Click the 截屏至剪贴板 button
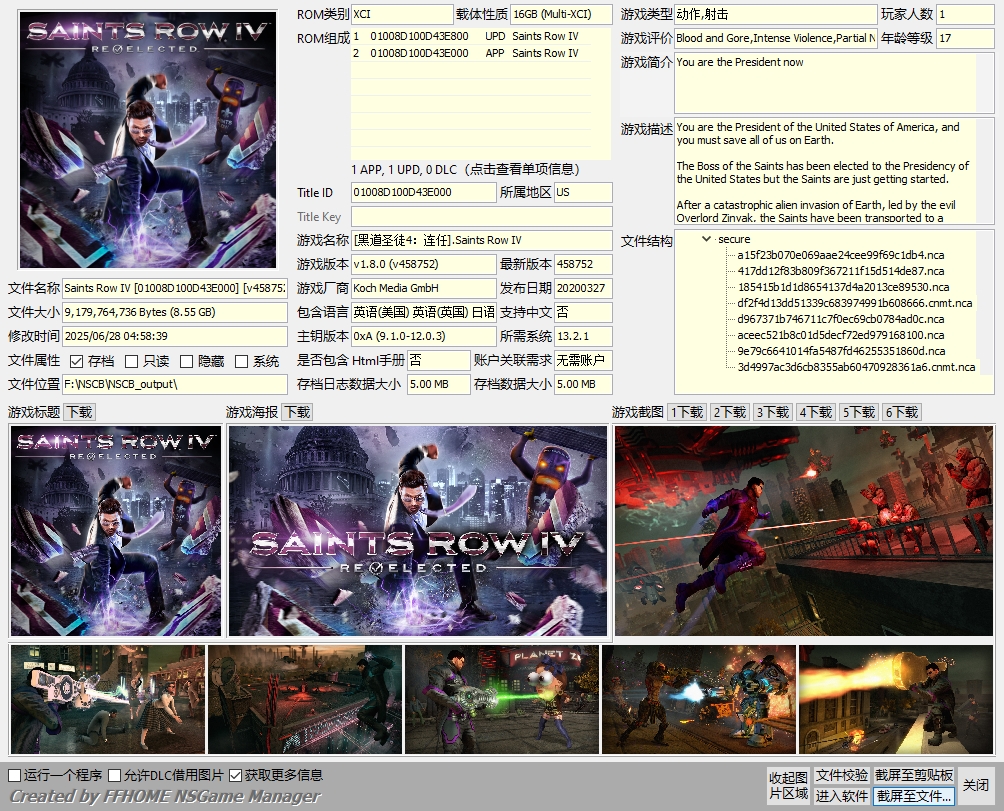This screenshot has width=1004, height=811. pos(914,775)
